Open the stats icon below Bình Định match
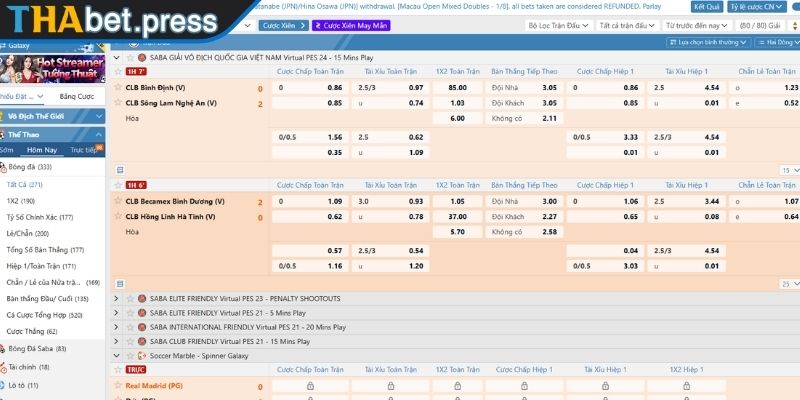This screenshot has width=800, height=400. [120, 170]
